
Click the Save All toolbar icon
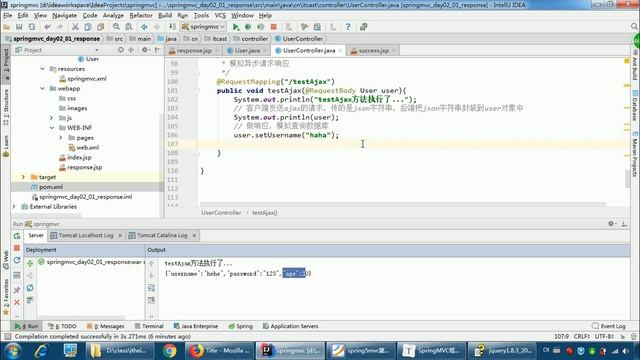coord(19,27)
